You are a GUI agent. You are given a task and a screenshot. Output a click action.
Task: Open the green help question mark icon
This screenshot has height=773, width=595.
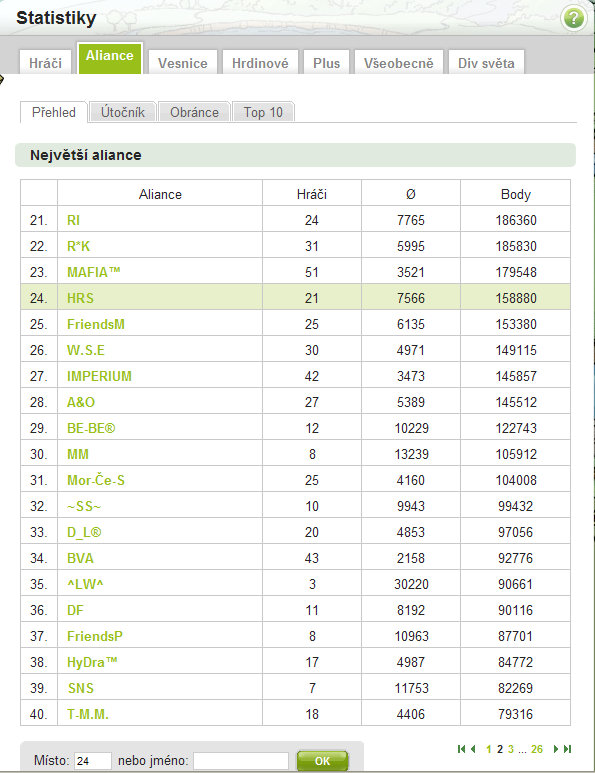click(x=573, y=18)
